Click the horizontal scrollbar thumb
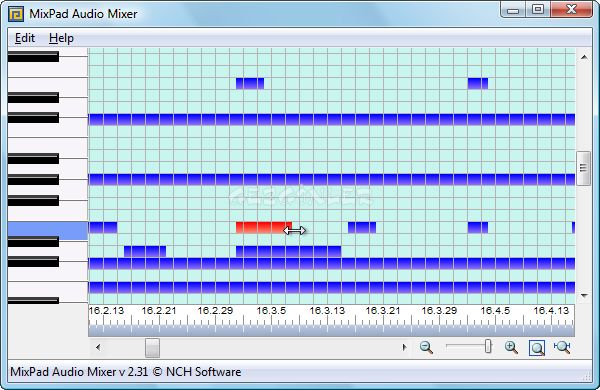Viewport: 600px width, 390px height. click(x=152, y=348)
